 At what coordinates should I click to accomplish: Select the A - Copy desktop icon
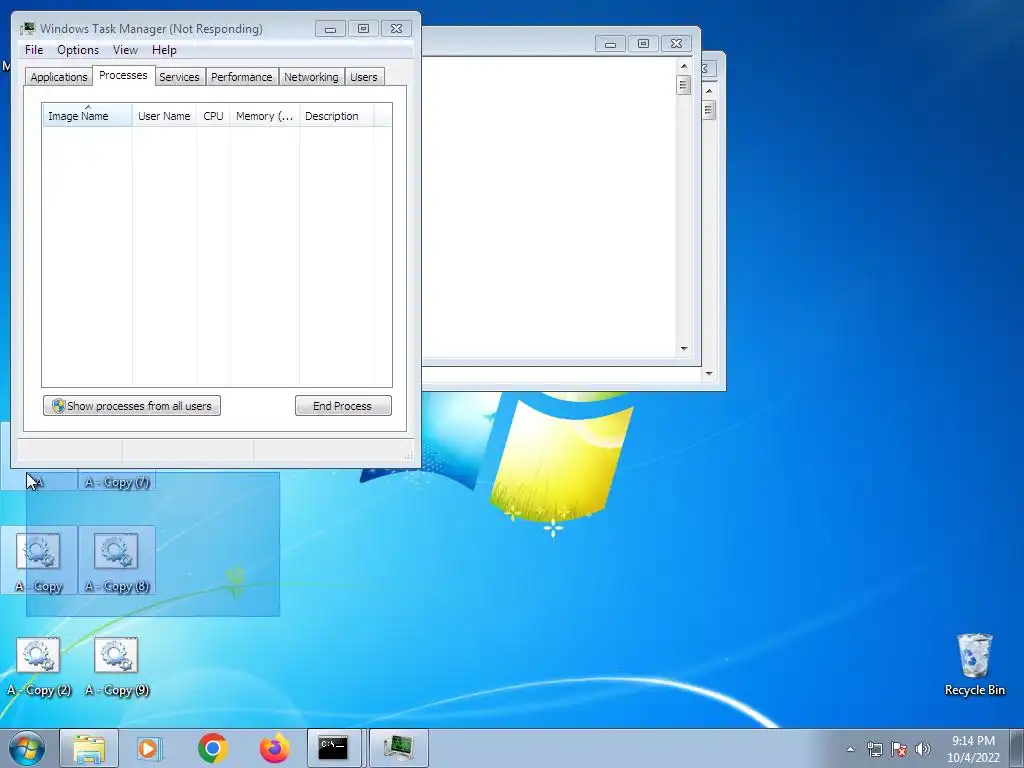tap(39, 562)
